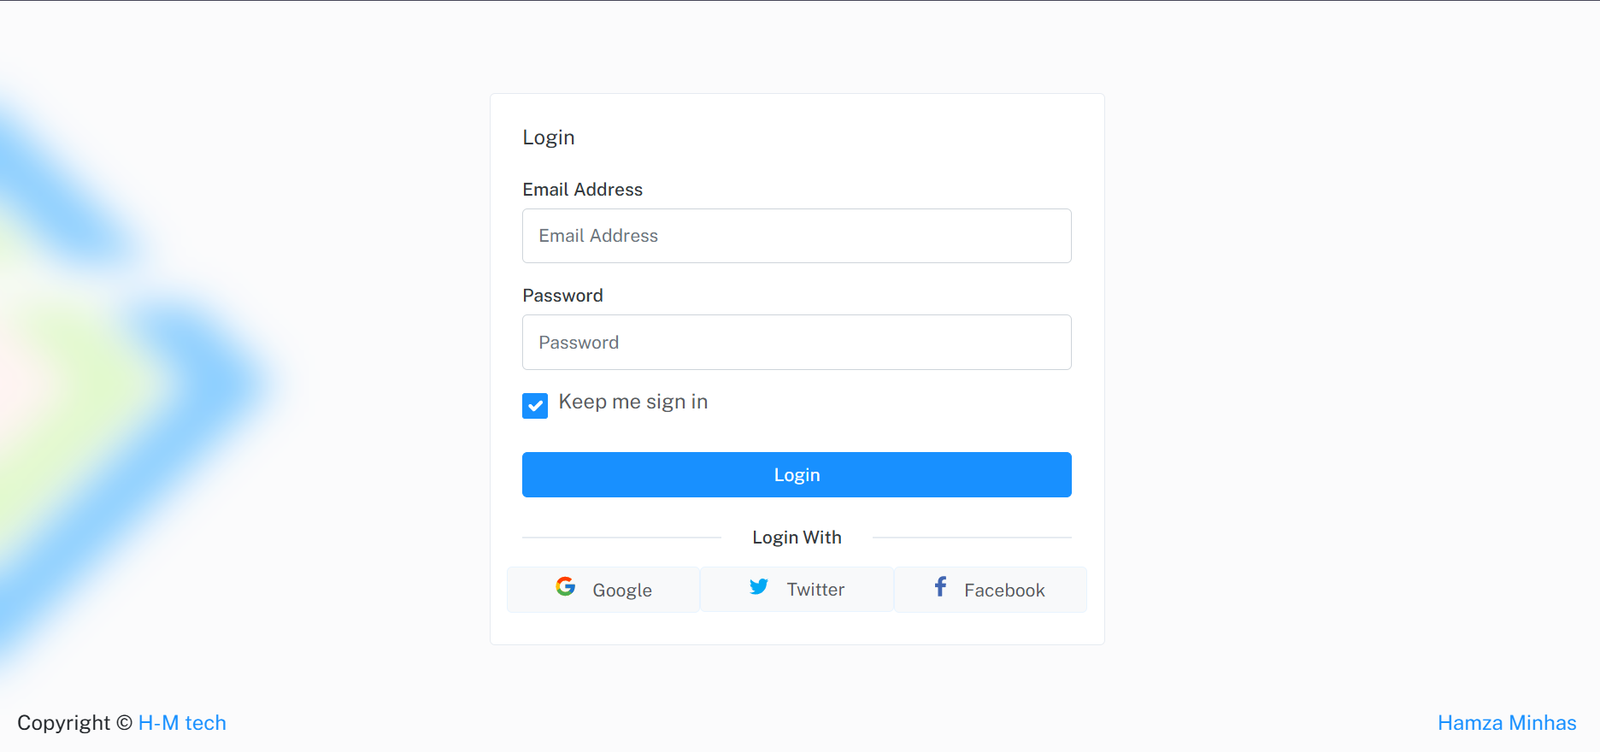Screen dimensions: 1600x752
Task: Uncheck the Keep me sign in checkbox
Action: tap(535, 405)
